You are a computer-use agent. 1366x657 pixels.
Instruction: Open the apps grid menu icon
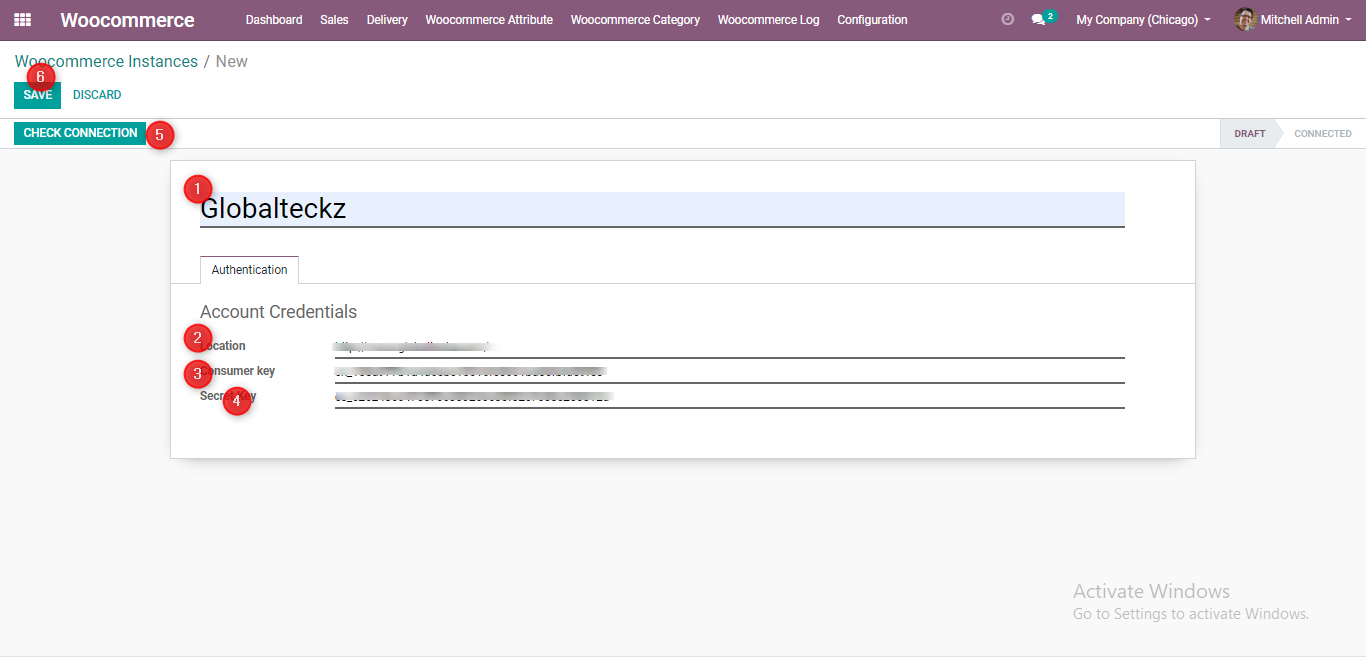tap(22, 20)
